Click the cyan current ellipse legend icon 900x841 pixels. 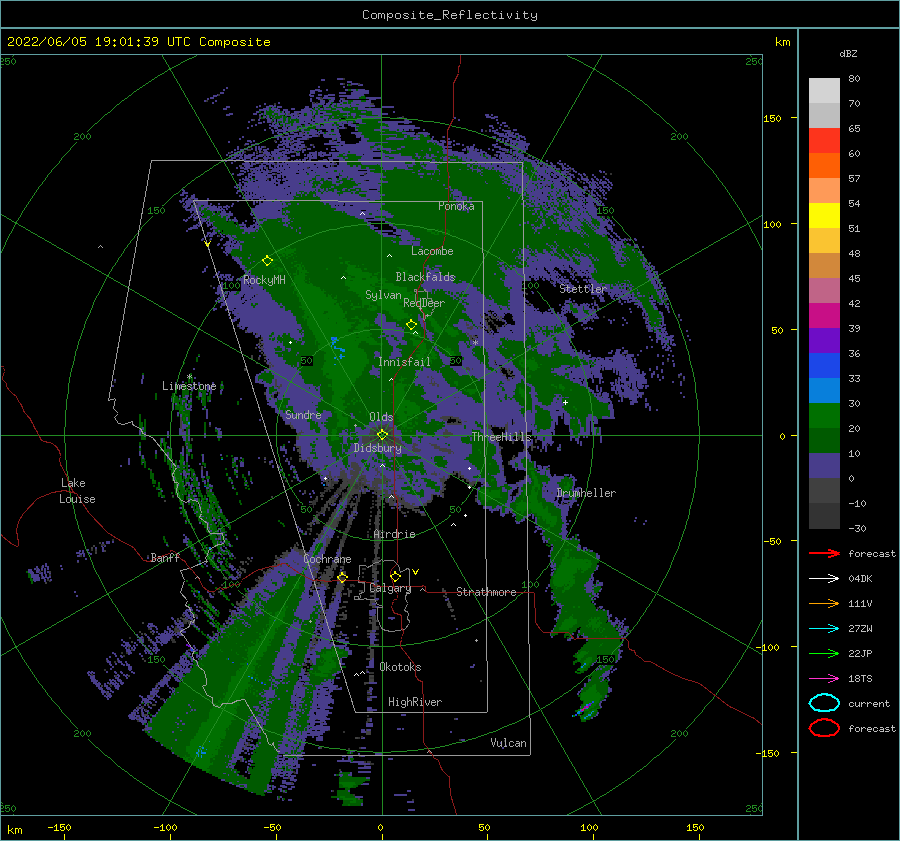[824, 703]
